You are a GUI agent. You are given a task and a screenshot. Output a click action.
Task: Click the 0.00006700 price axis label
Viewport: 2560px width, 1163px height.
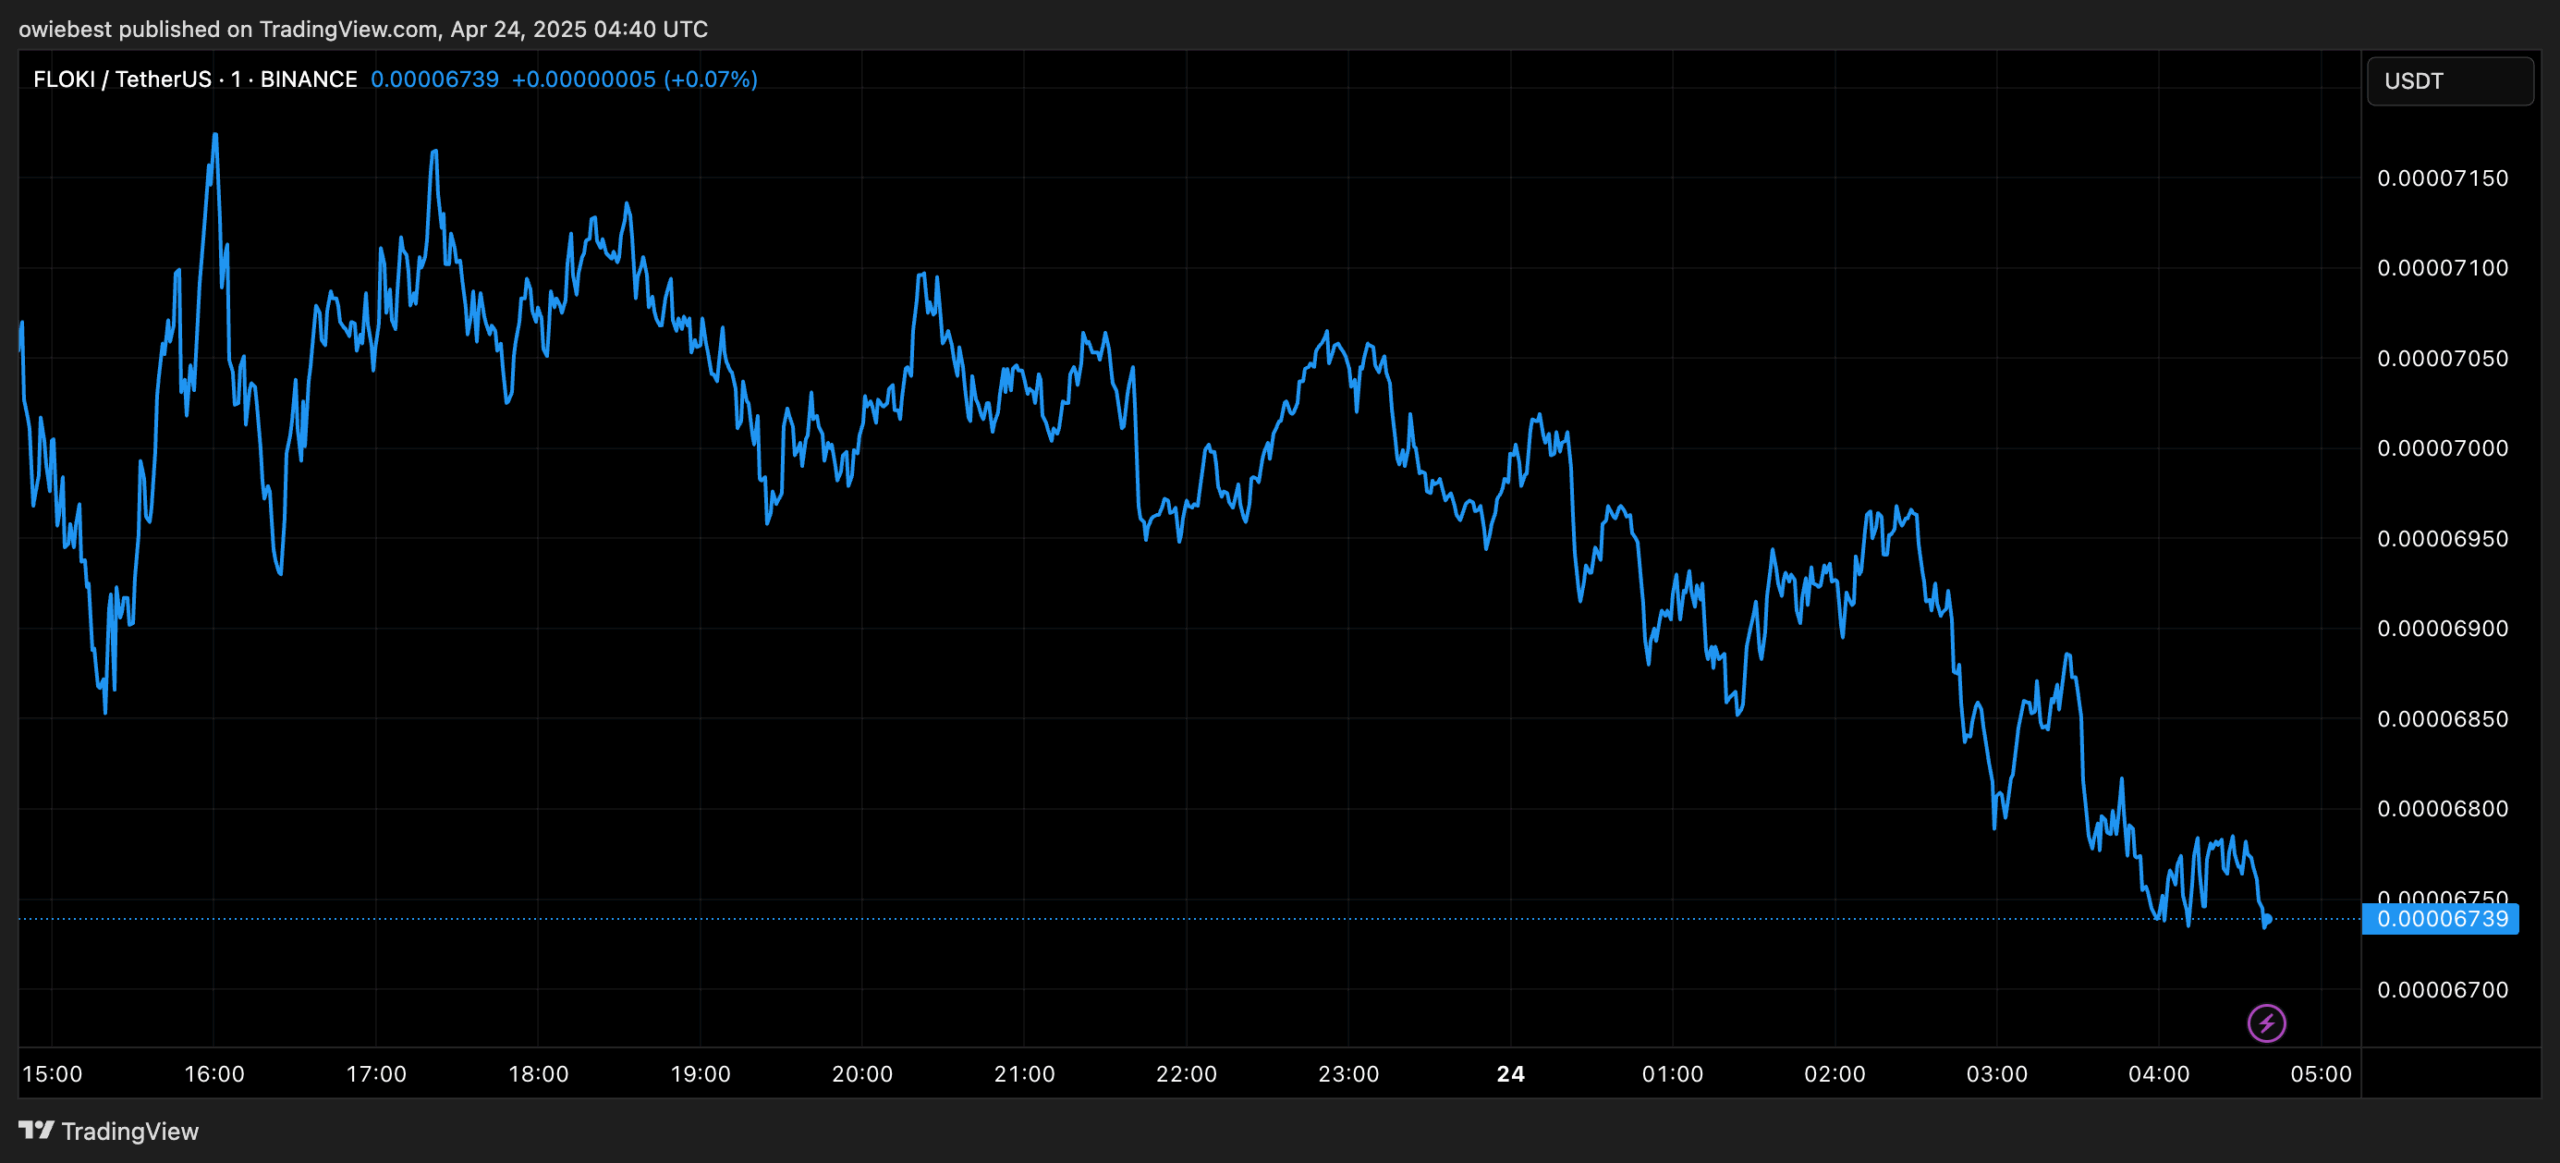click(2442, 990)
